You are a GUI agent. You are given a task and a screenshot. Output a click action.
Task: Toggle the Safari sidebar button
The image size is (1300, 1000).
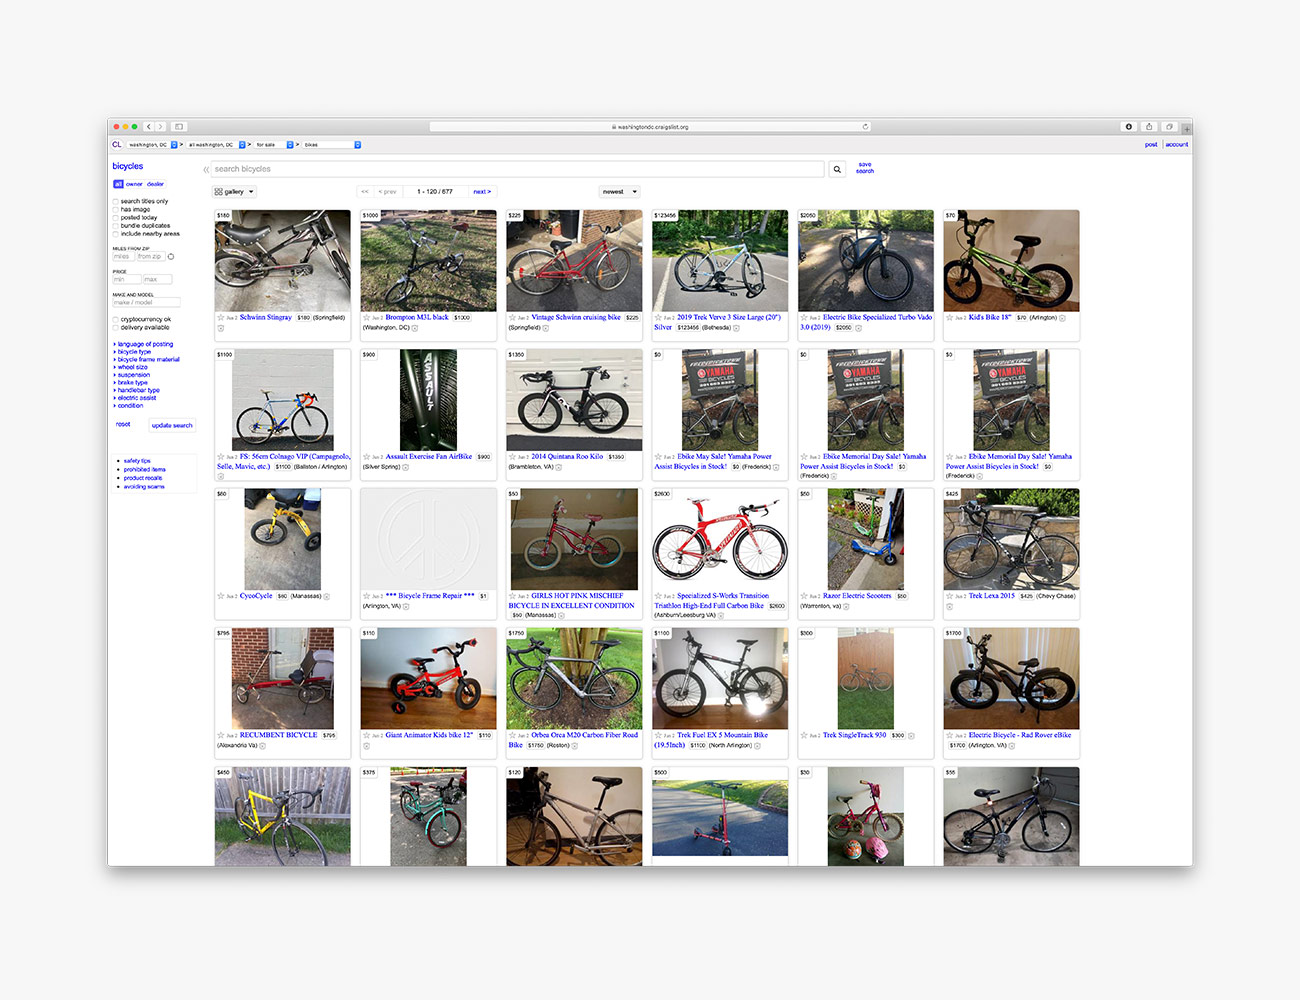coord(179,127)
